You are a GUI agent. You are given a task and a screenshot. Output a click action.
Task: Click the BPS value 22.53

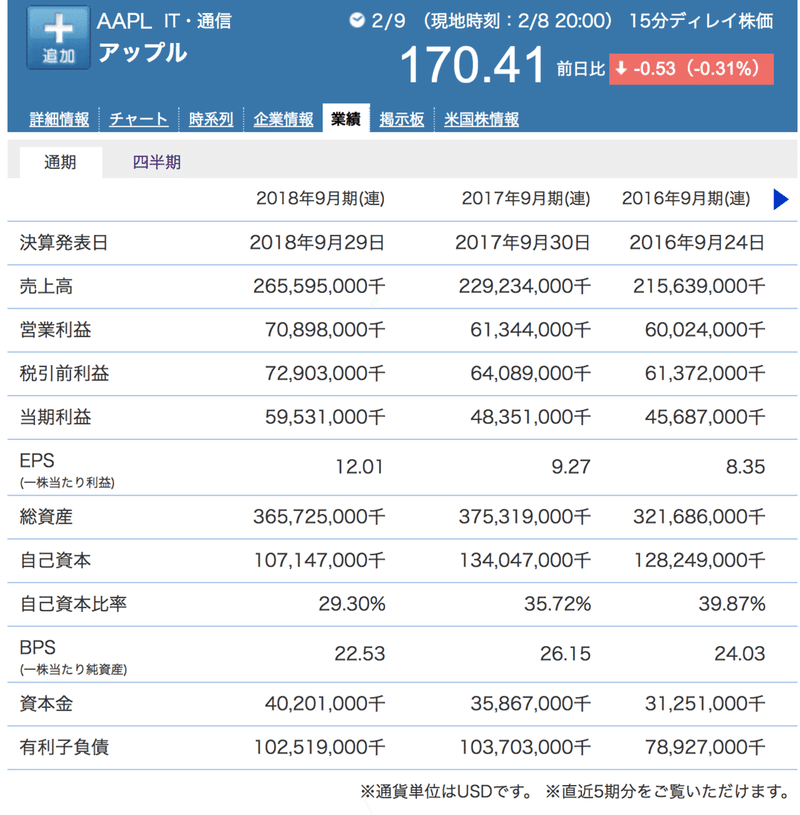[x=360, y=654]
